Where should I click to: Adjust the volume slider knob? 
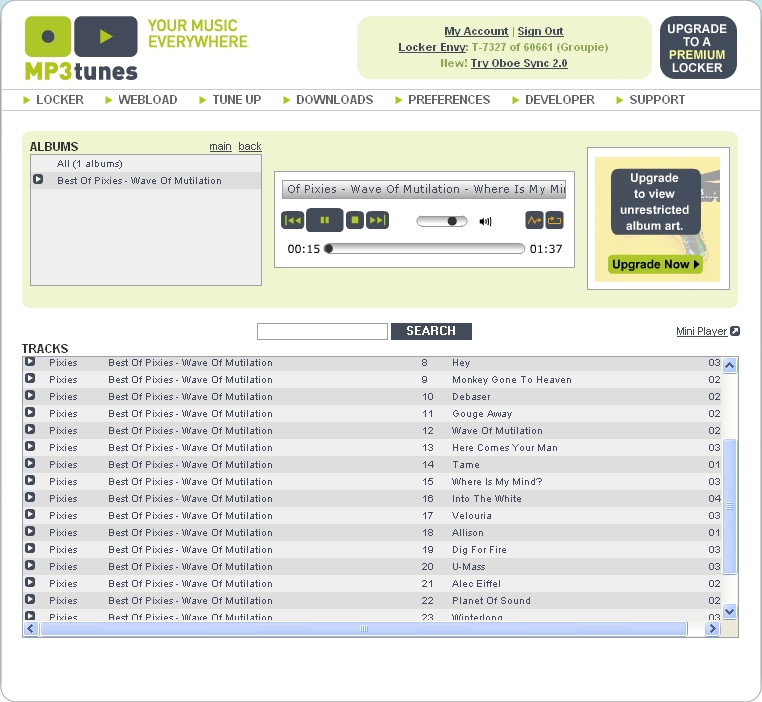452,221
